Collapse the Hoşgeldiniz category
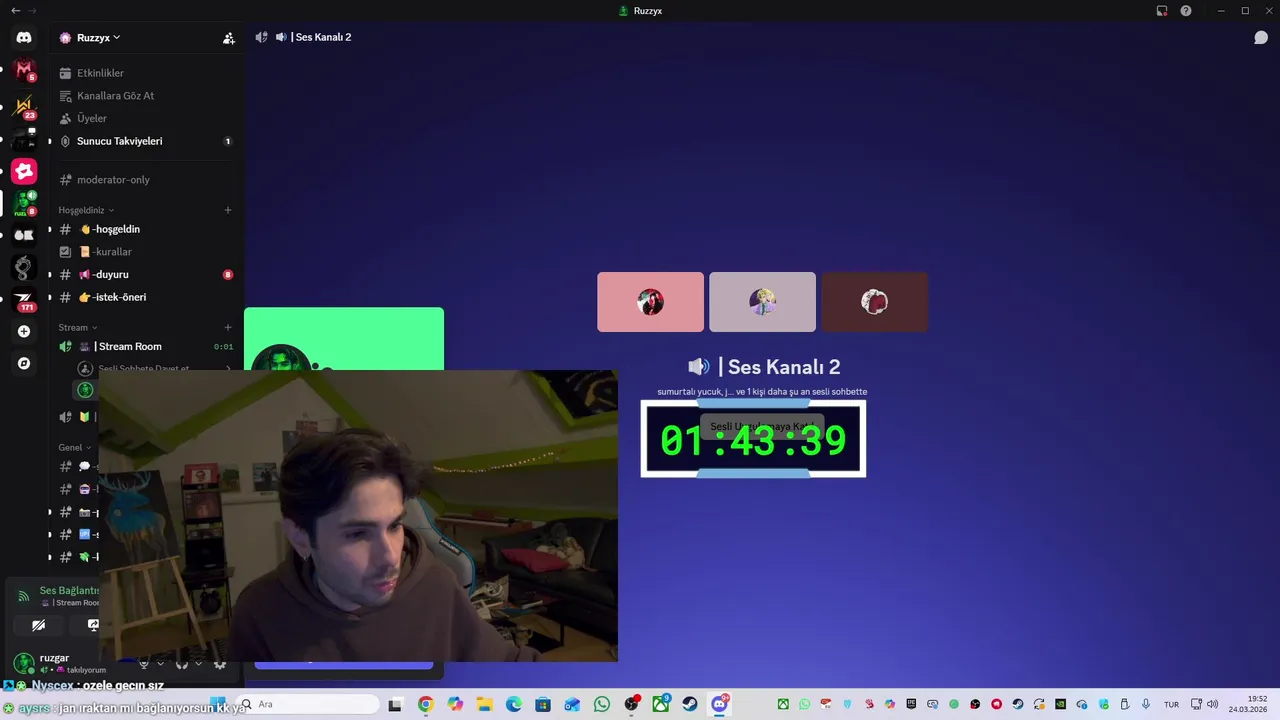The image size is (1280, 720). pyautogui.click(x=86, y=210)
